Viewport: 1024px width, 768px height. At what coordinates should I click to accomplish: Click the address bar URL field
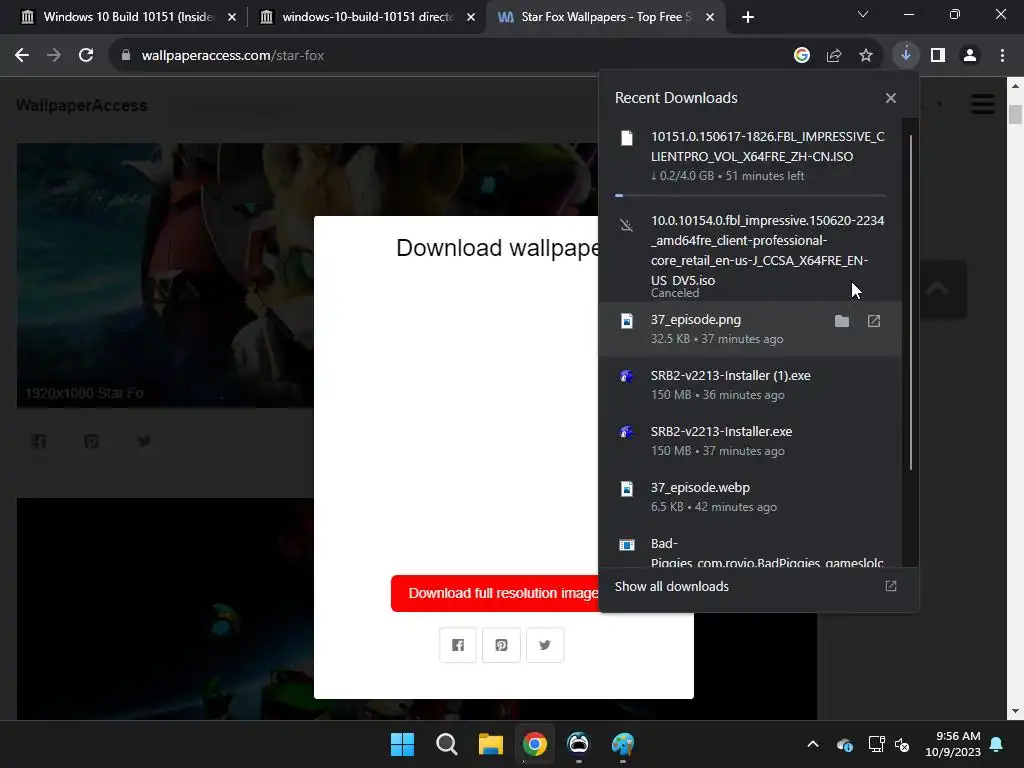tap(451, 56)
